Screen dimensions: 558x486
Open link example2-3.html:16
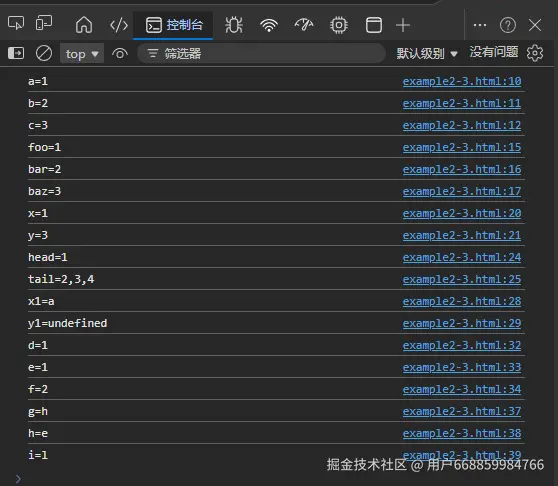462,169
